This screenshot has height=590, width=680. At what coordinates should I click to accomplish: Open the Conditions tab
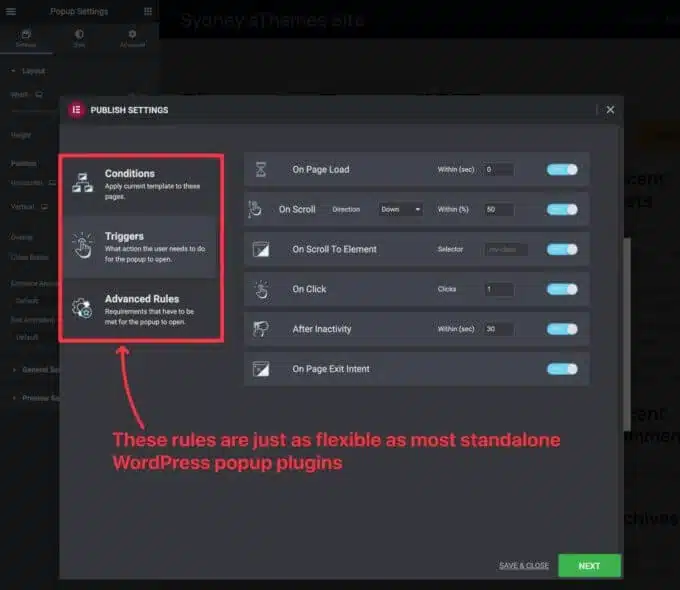pos(141,185)
